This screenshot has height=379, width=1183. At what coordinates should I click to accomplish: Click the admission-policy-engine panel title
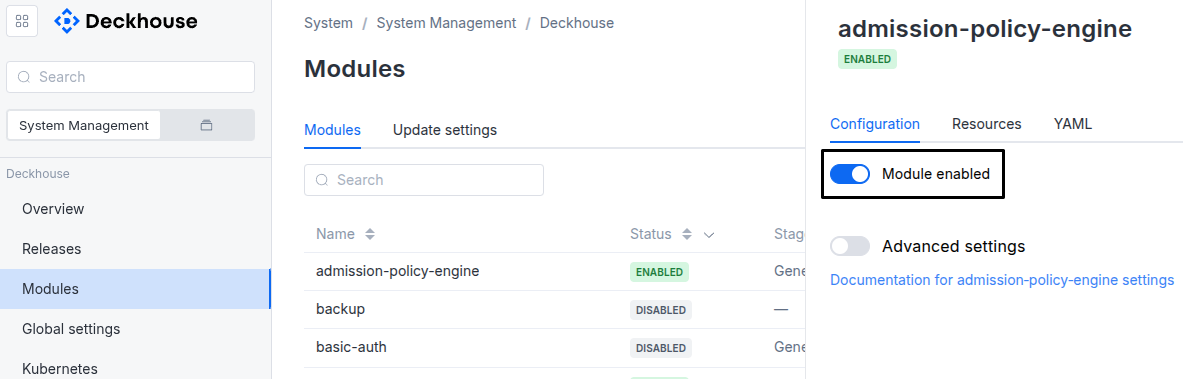[985, 29]
